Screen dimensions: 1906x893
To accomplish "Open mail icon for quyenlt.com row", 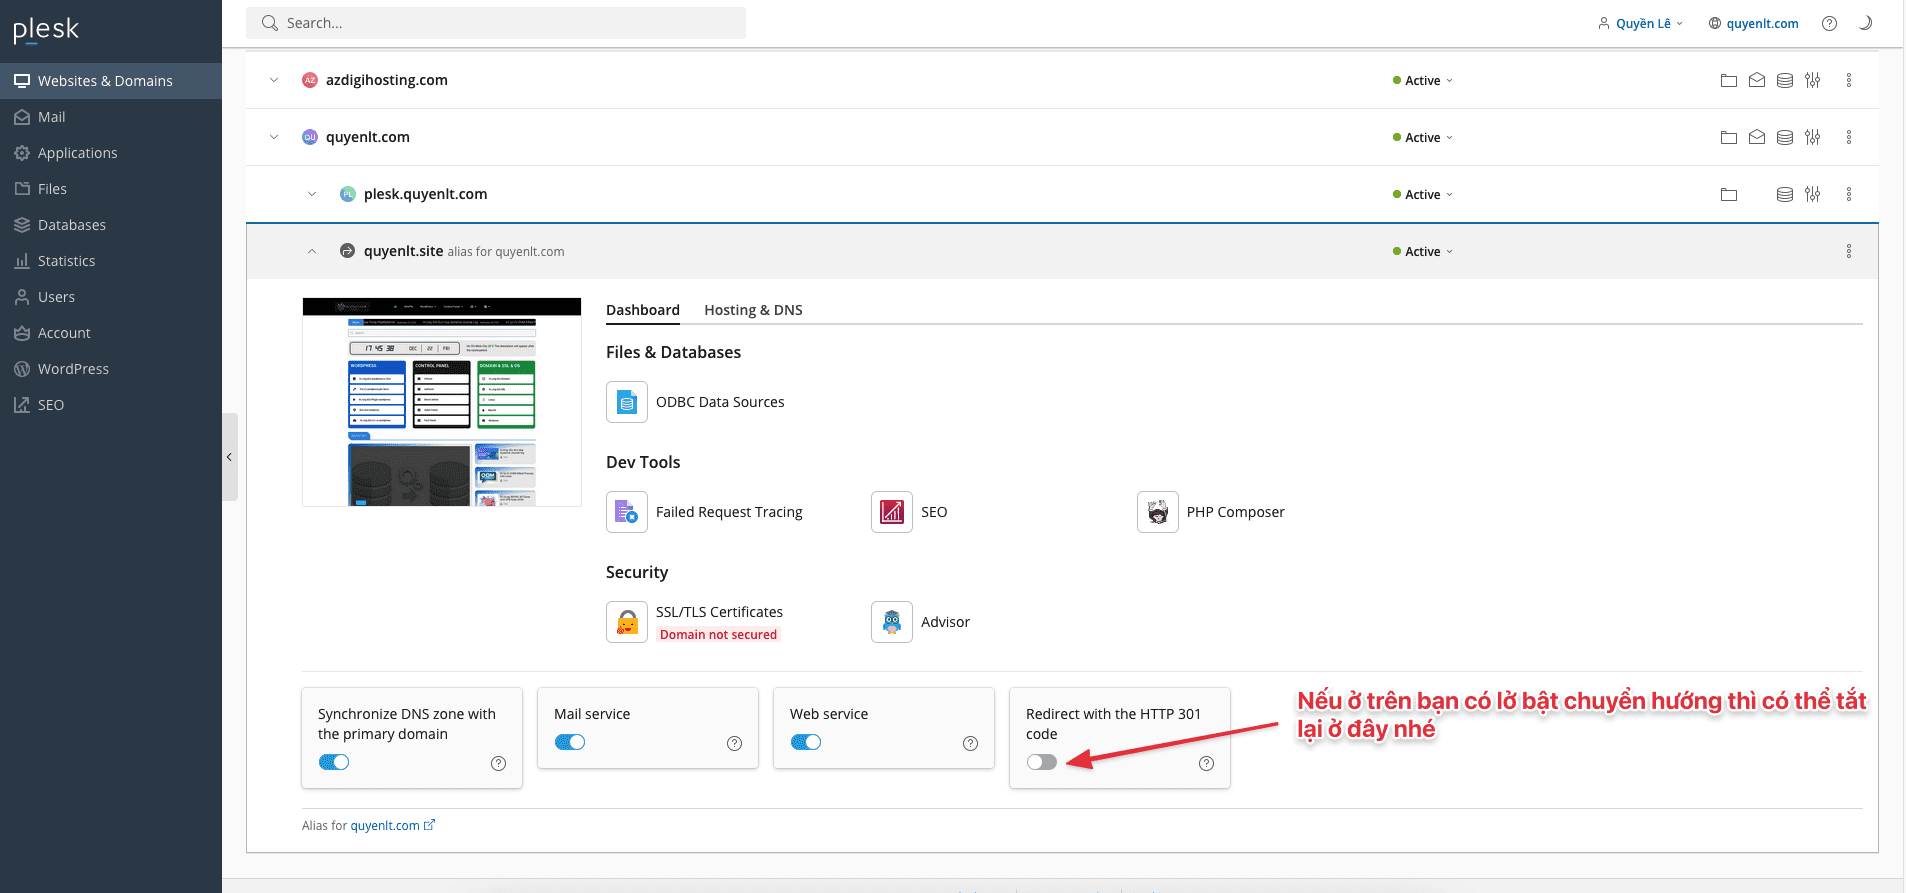I will (x=1756, y=137).
